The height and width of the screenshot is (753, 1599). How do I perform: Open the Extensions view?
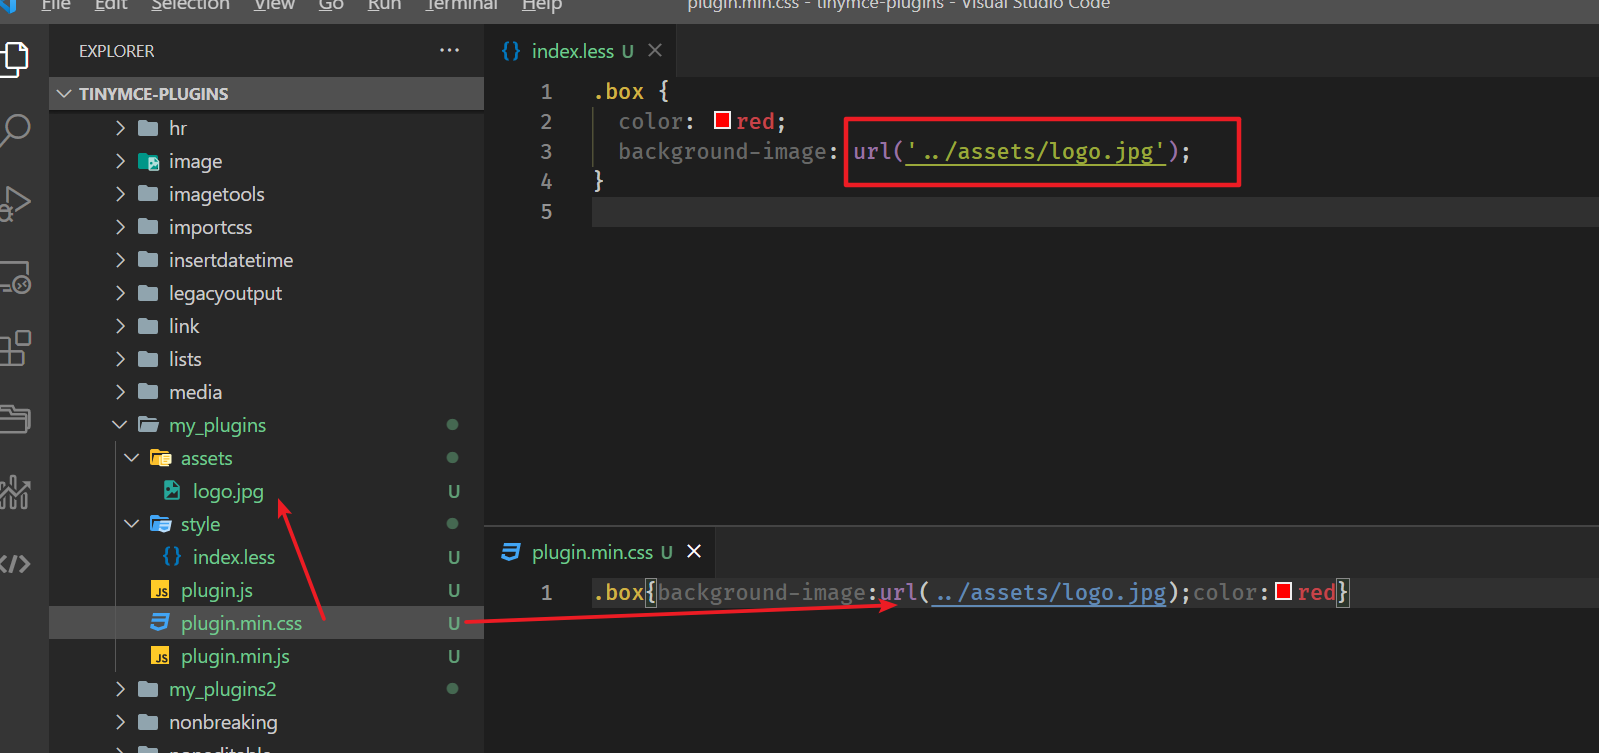[15, 348]
